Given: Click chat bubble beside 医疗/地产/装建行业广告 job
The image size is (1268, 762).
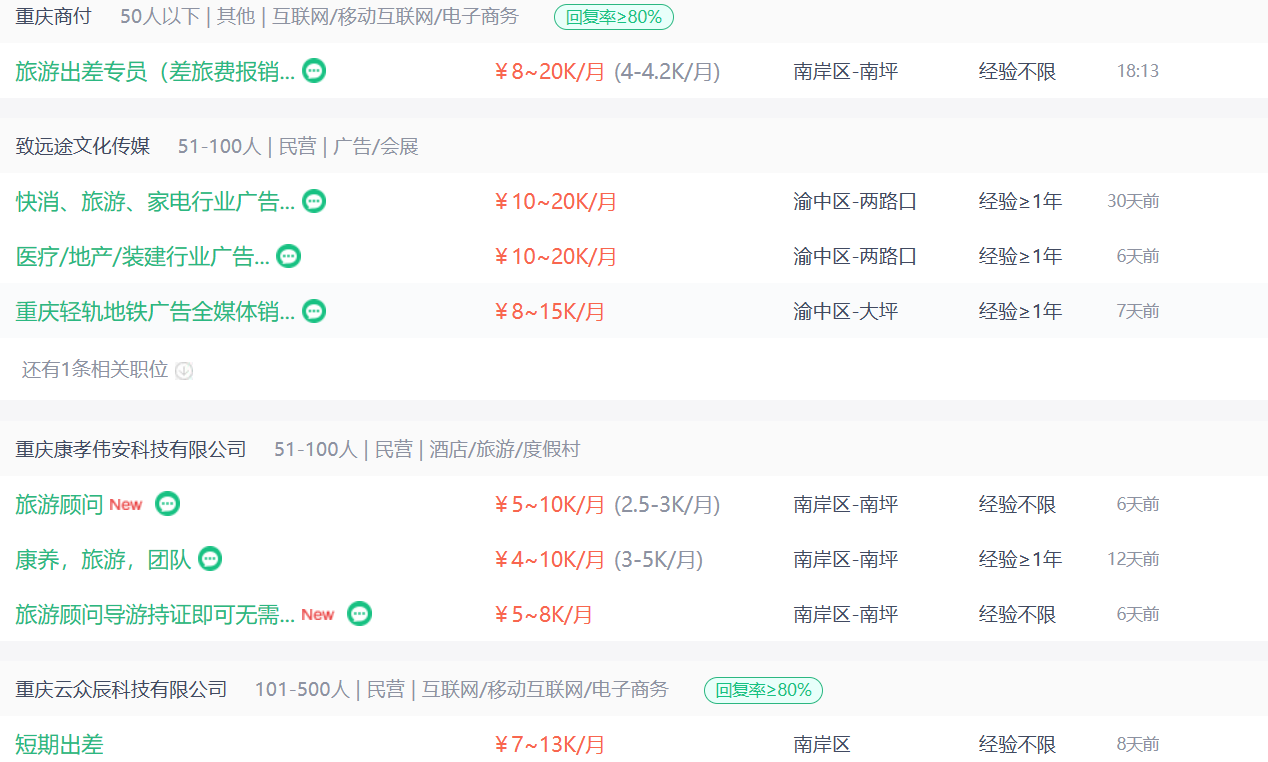Looking at the screenshot, I should pyautogui.click(x=288, y=256).
